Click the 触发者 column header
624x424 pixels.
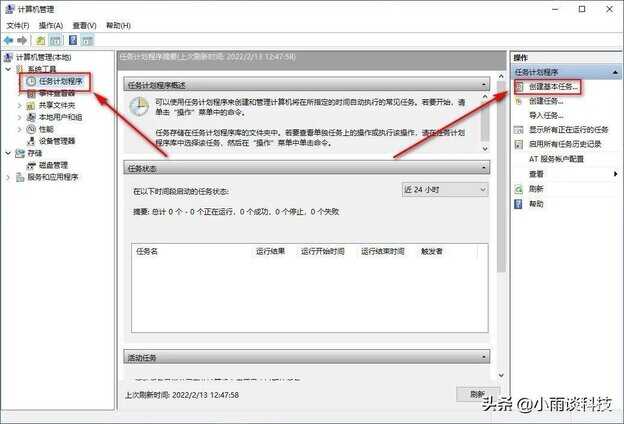click(x=432, y=252)
